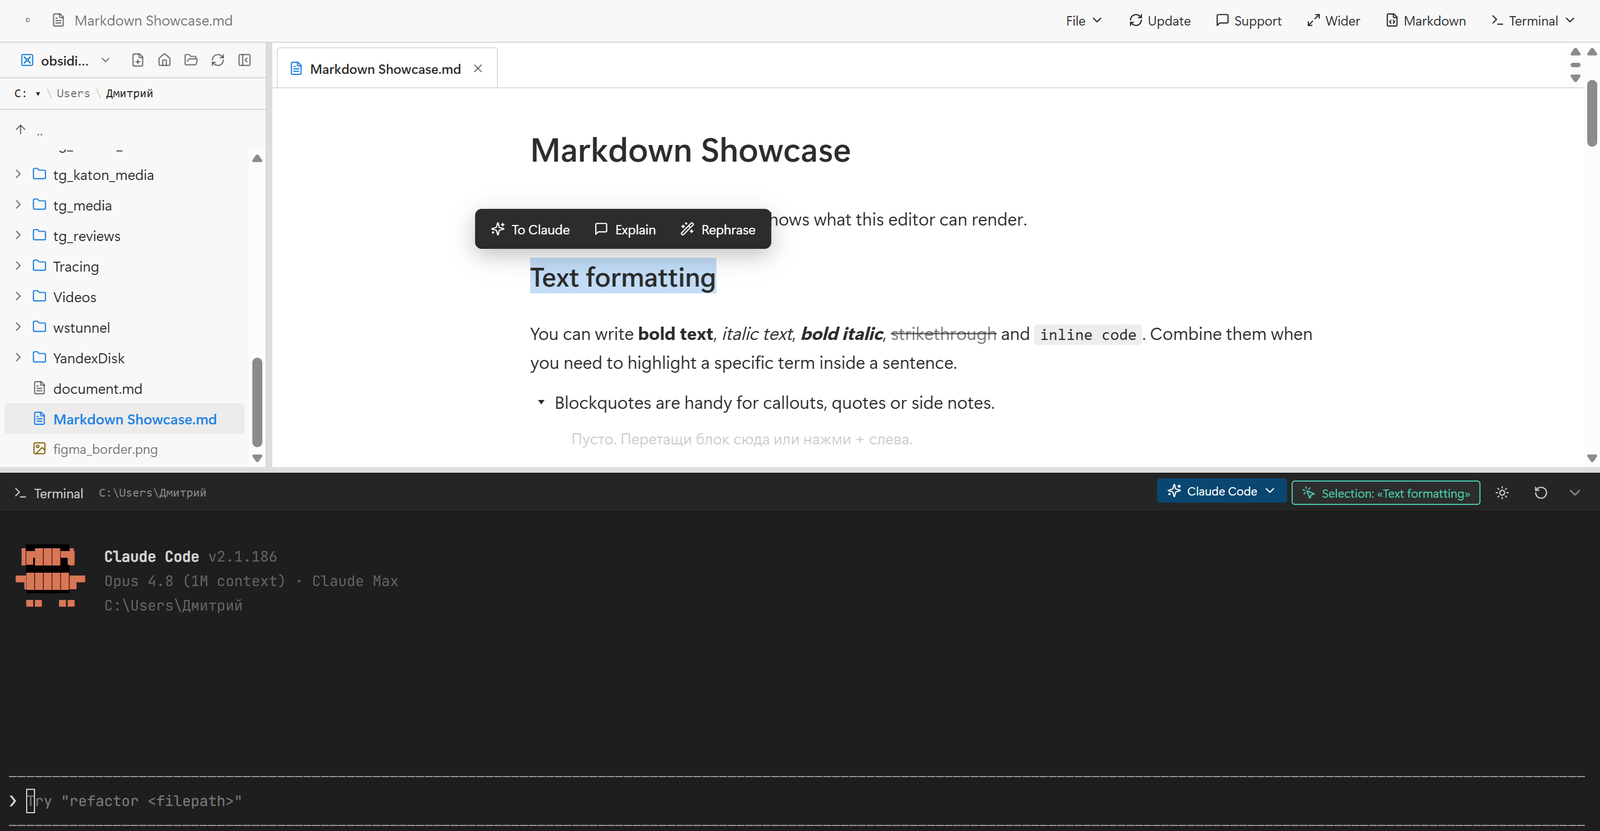The height and width of the screenshot is (831, 1600).
Task: Expand the Tracing folder
Action: tap(18, 266)
